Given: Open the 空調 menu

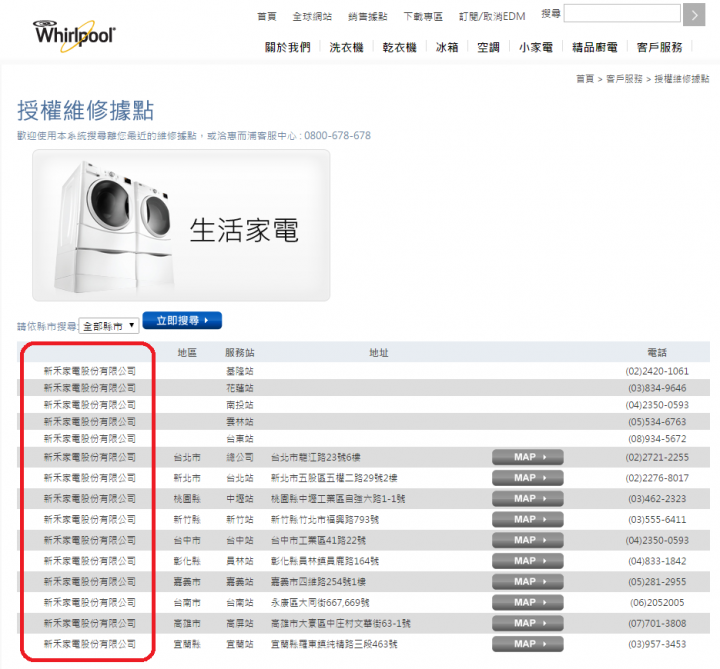Looking at the screenshot, I should (x=488, y=47).
